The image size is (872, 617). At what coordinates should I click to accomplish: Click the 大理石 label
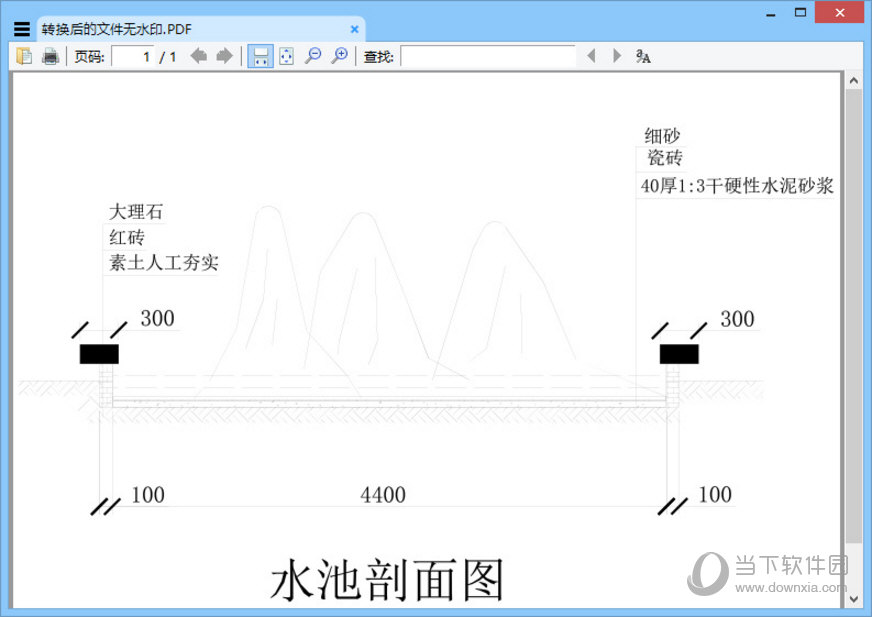(136, 212)
